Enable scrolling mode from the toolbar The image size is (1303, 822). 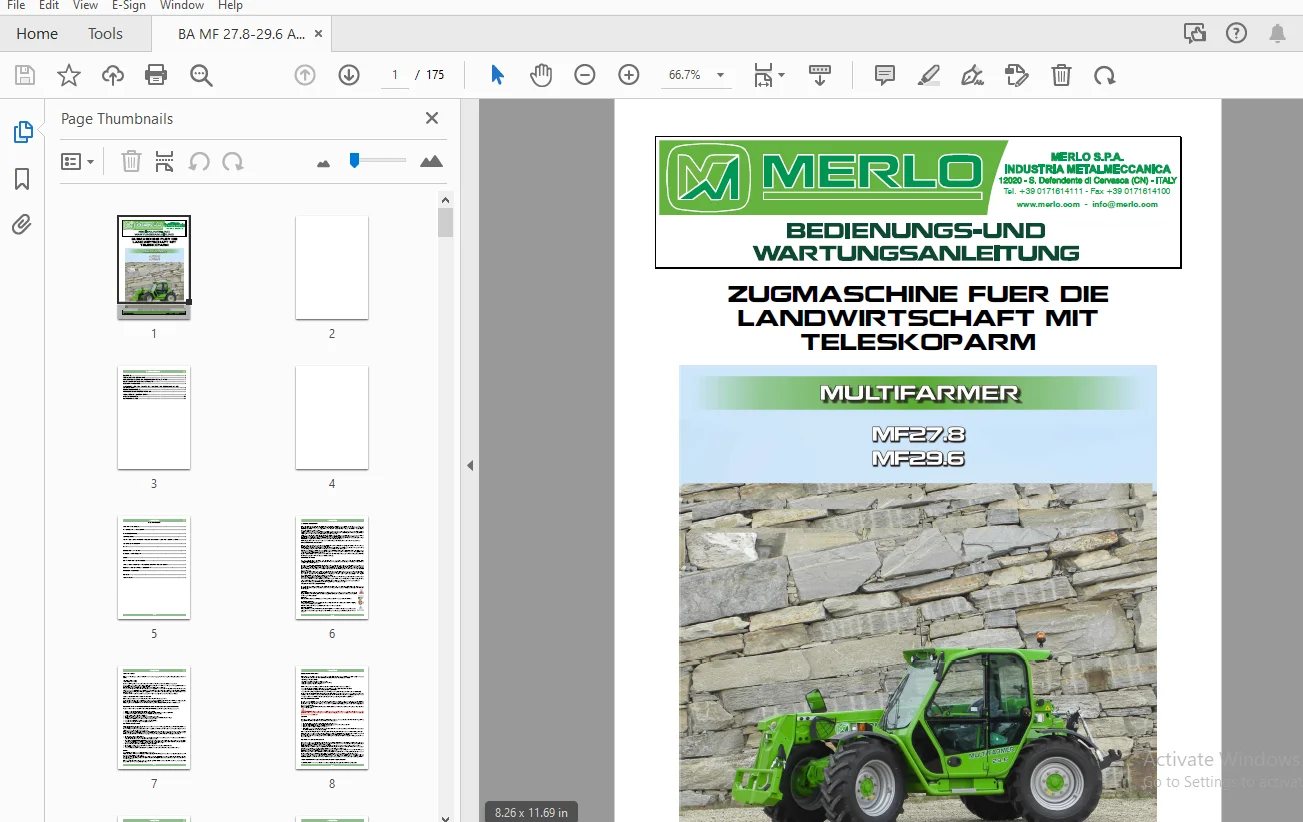click(x=820, y=75)
